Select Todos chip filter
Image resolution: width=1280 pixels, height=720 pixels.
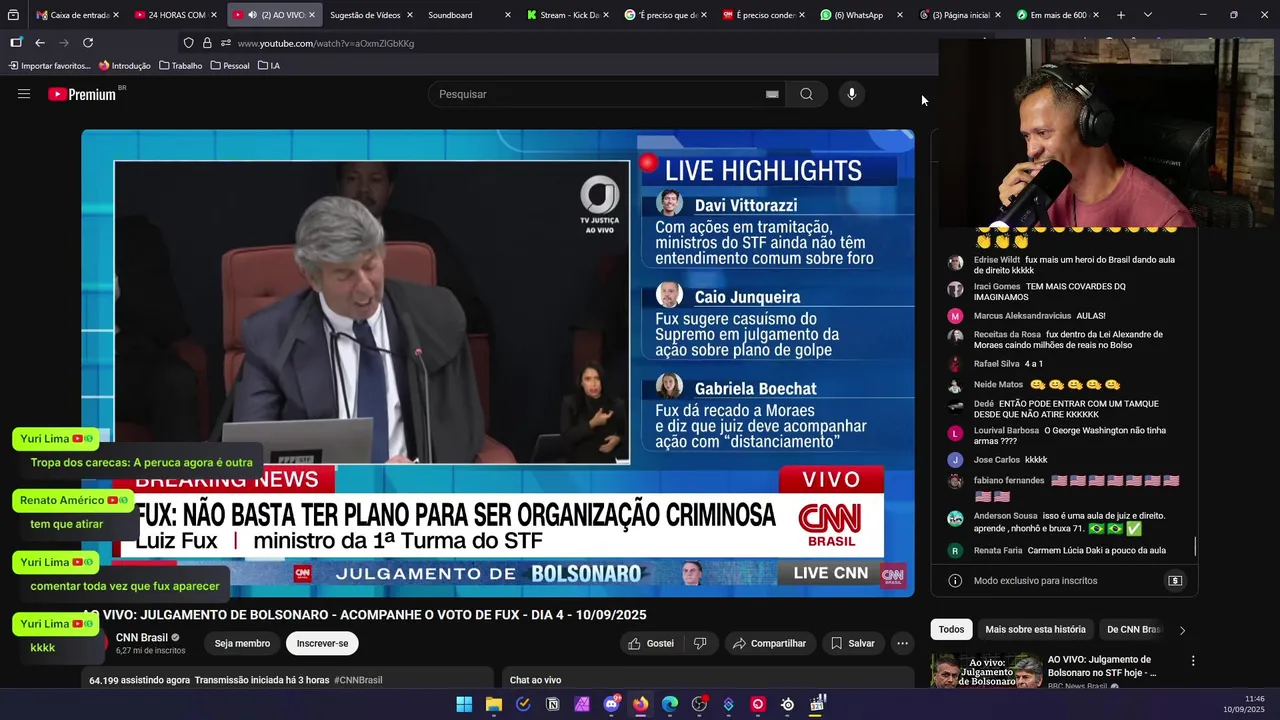click(951, 629)
